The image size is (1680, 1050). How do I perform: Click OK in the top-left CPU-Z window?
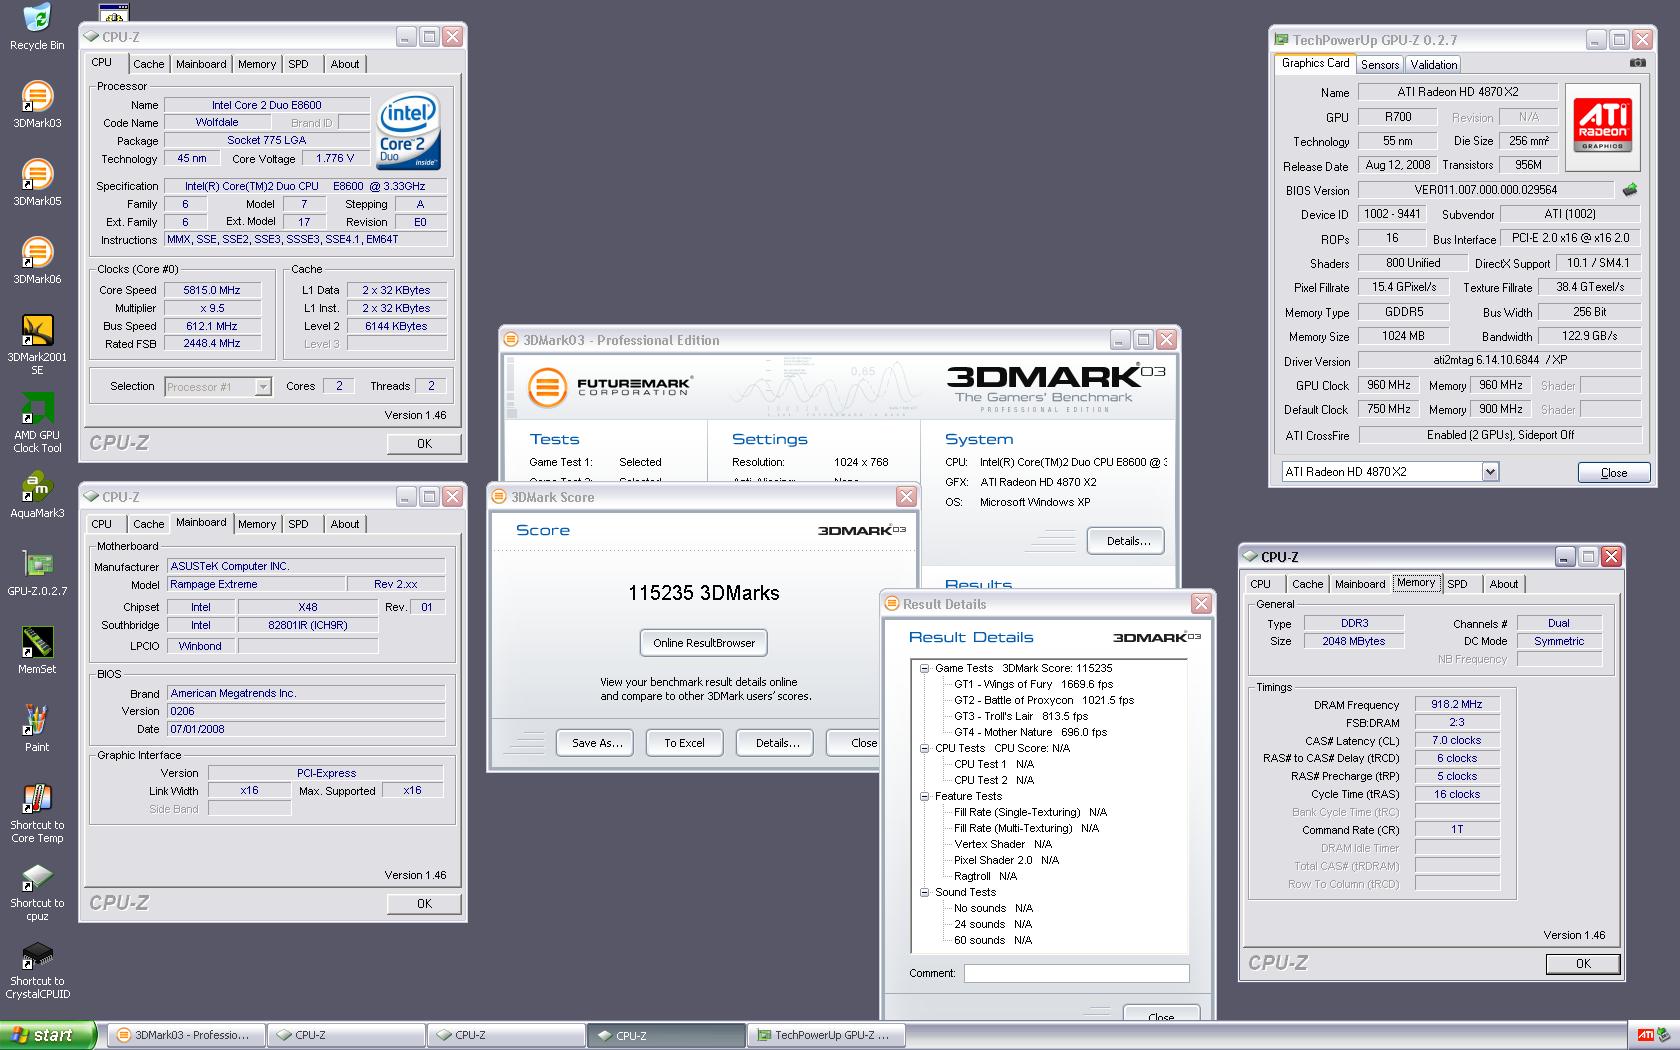(x=424, y=444)
